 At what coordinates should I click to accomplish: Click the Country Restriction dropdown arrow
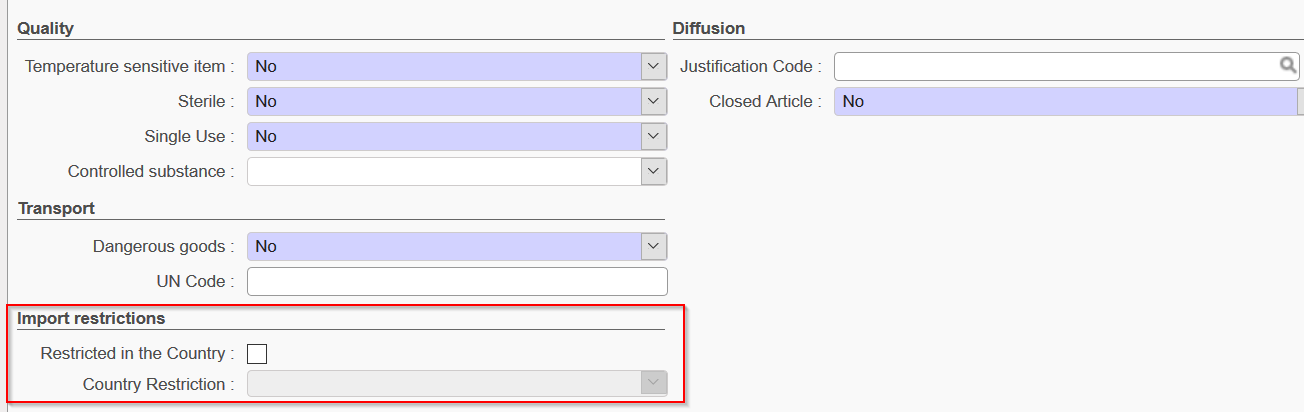click(x=654, y=384)
